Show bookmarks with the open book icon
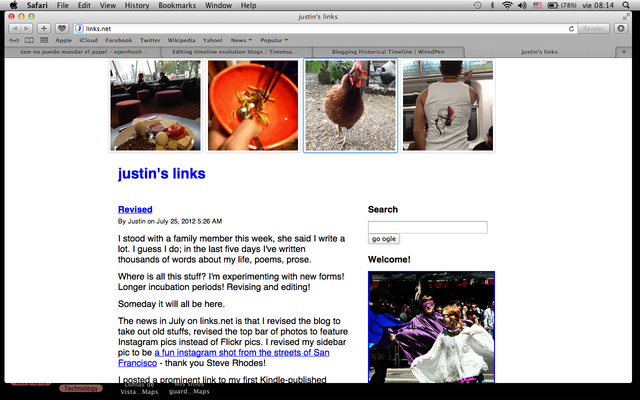 29,40
